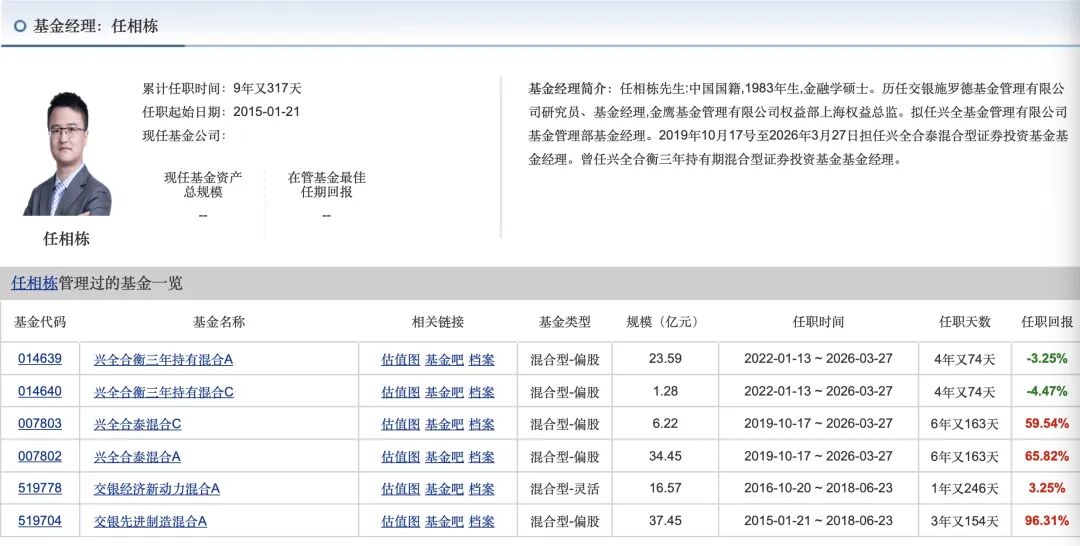Click the 23.59 fund size cell
Image resolution: width=1080 pixels, height=546 pixels.
(665, 359)
